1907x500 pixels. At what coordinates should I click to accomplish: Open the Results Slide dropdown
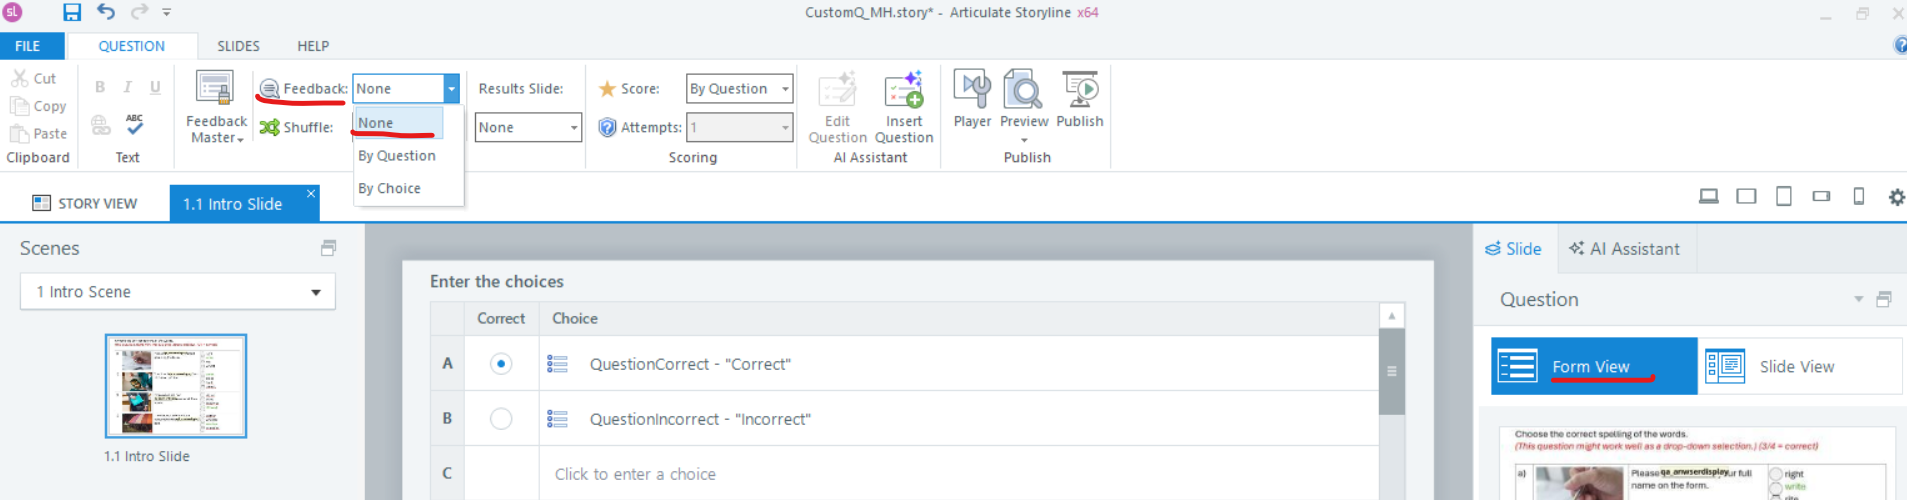tap(528, 127)
